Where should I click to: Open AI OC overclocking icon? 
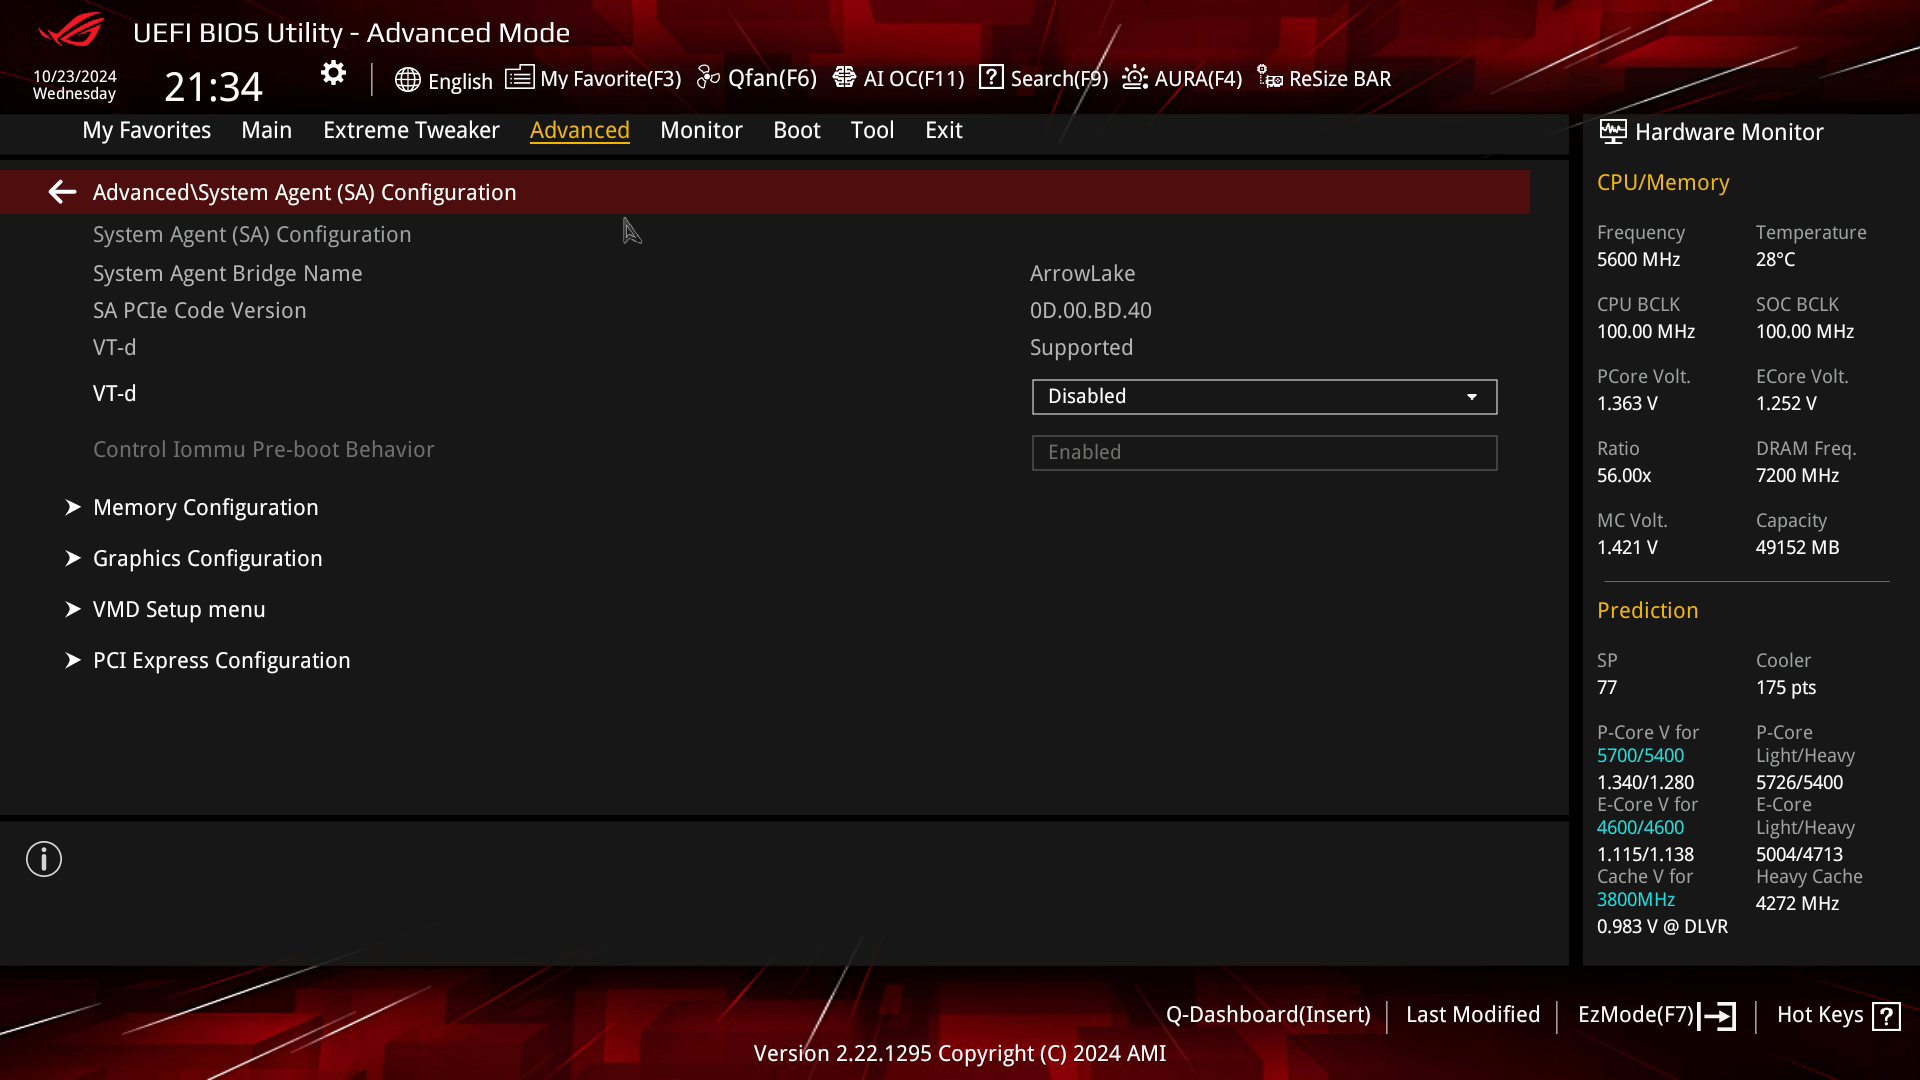point(845,77)
